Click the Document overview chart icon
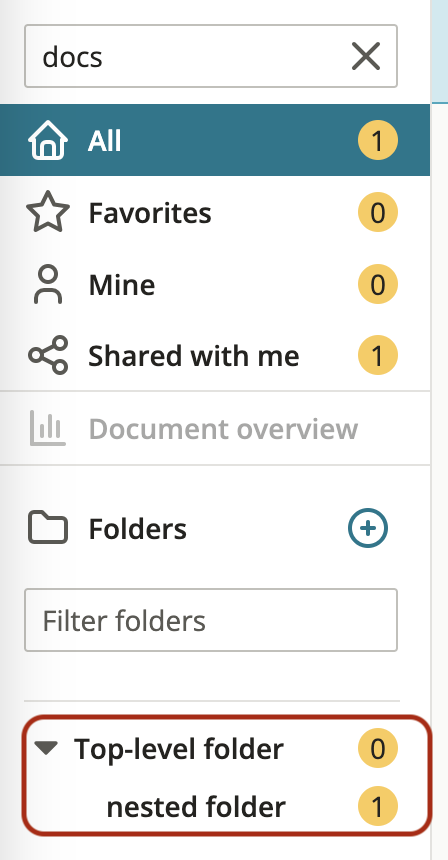This screenshot has width=448, height=860. tap(48, 428)
